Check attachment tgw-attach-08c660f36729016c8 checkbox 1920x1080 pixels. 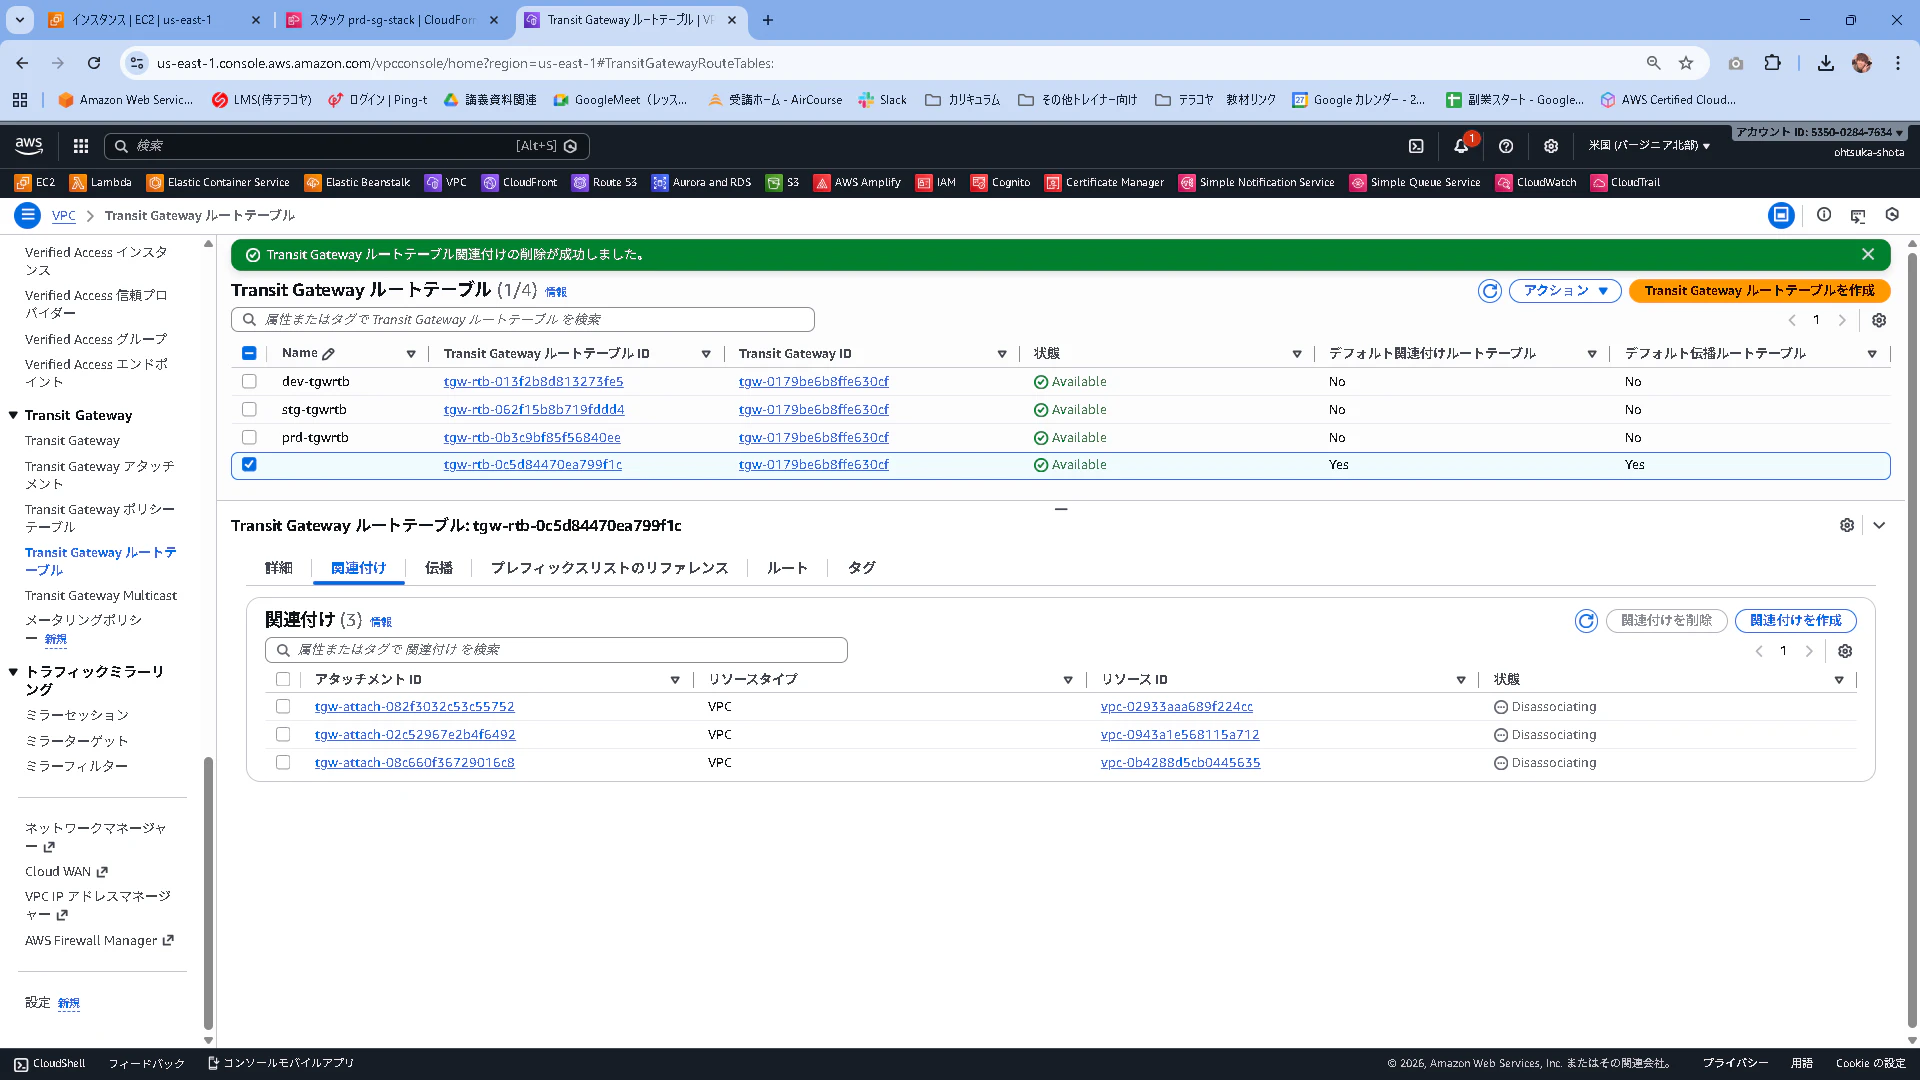283,762
